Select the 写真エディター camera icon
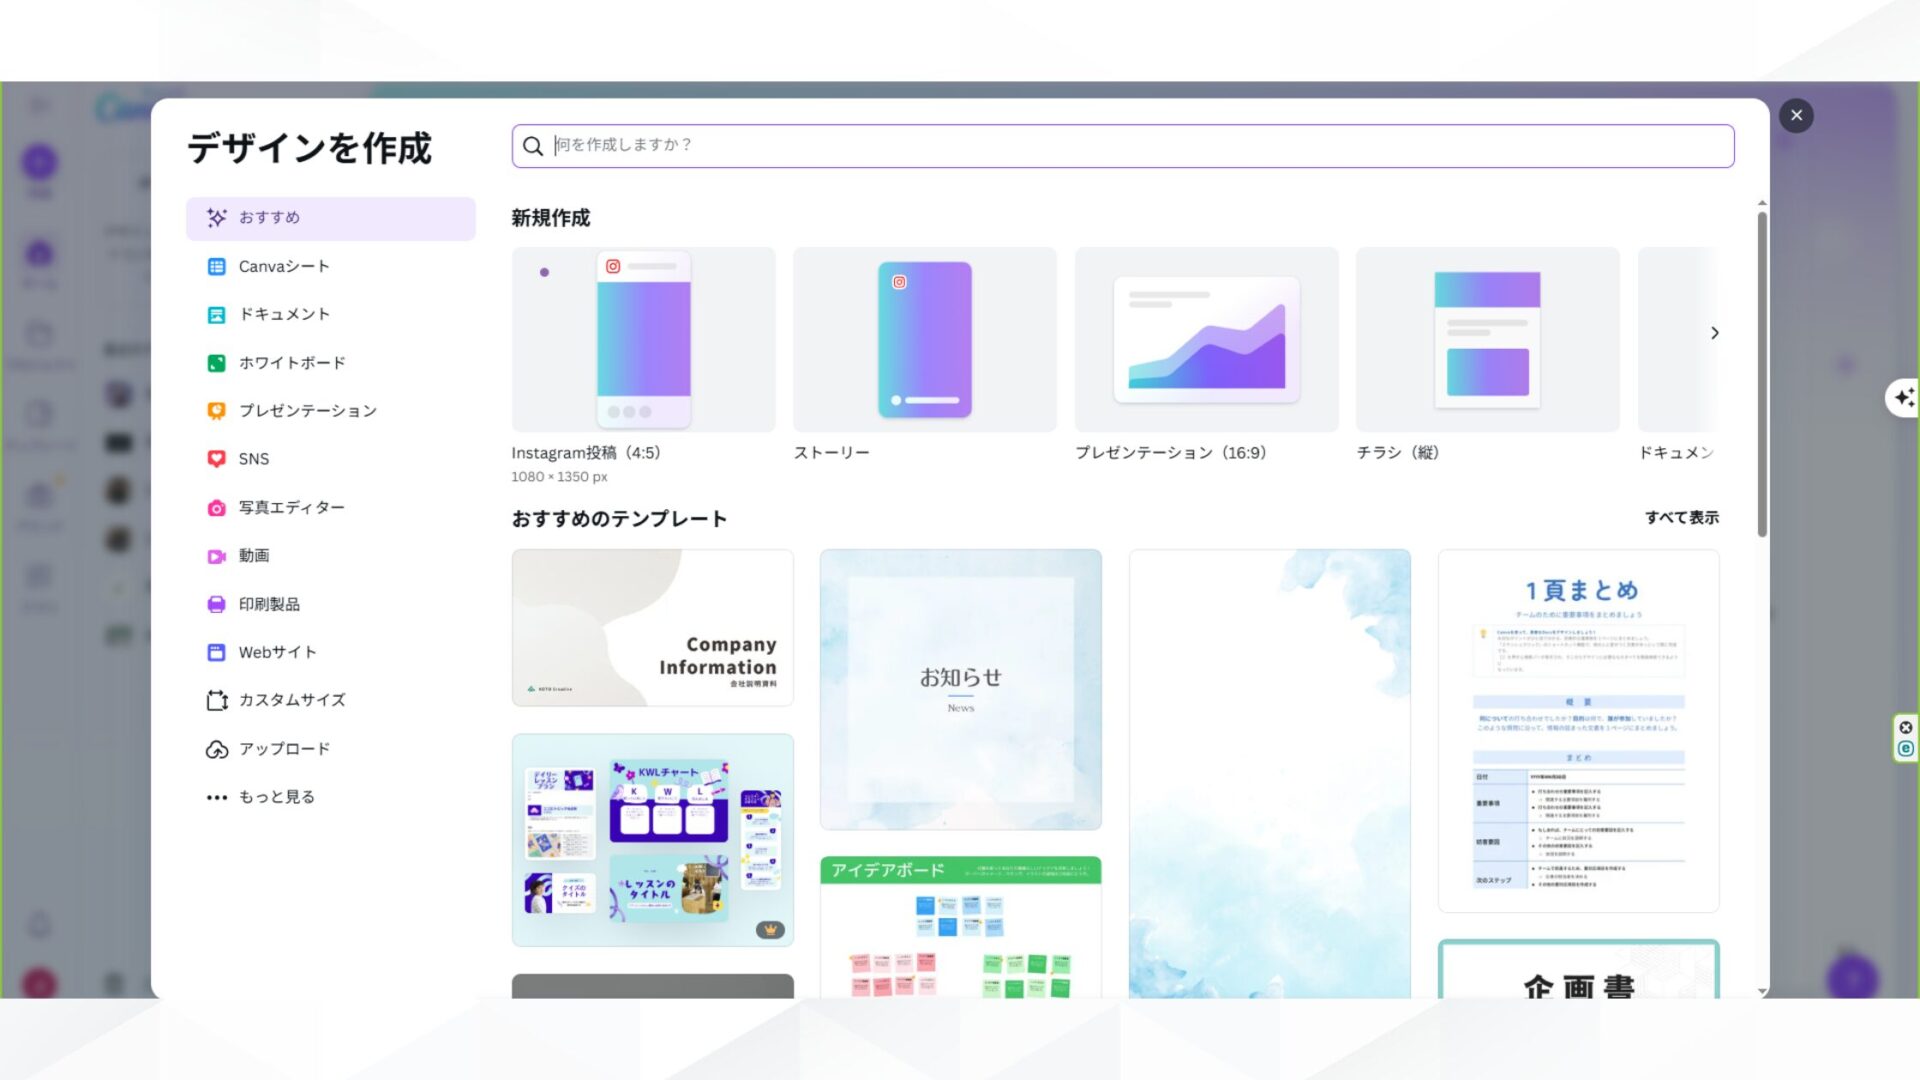Screen dimensions: 1920x1080 tap(216, 507)
